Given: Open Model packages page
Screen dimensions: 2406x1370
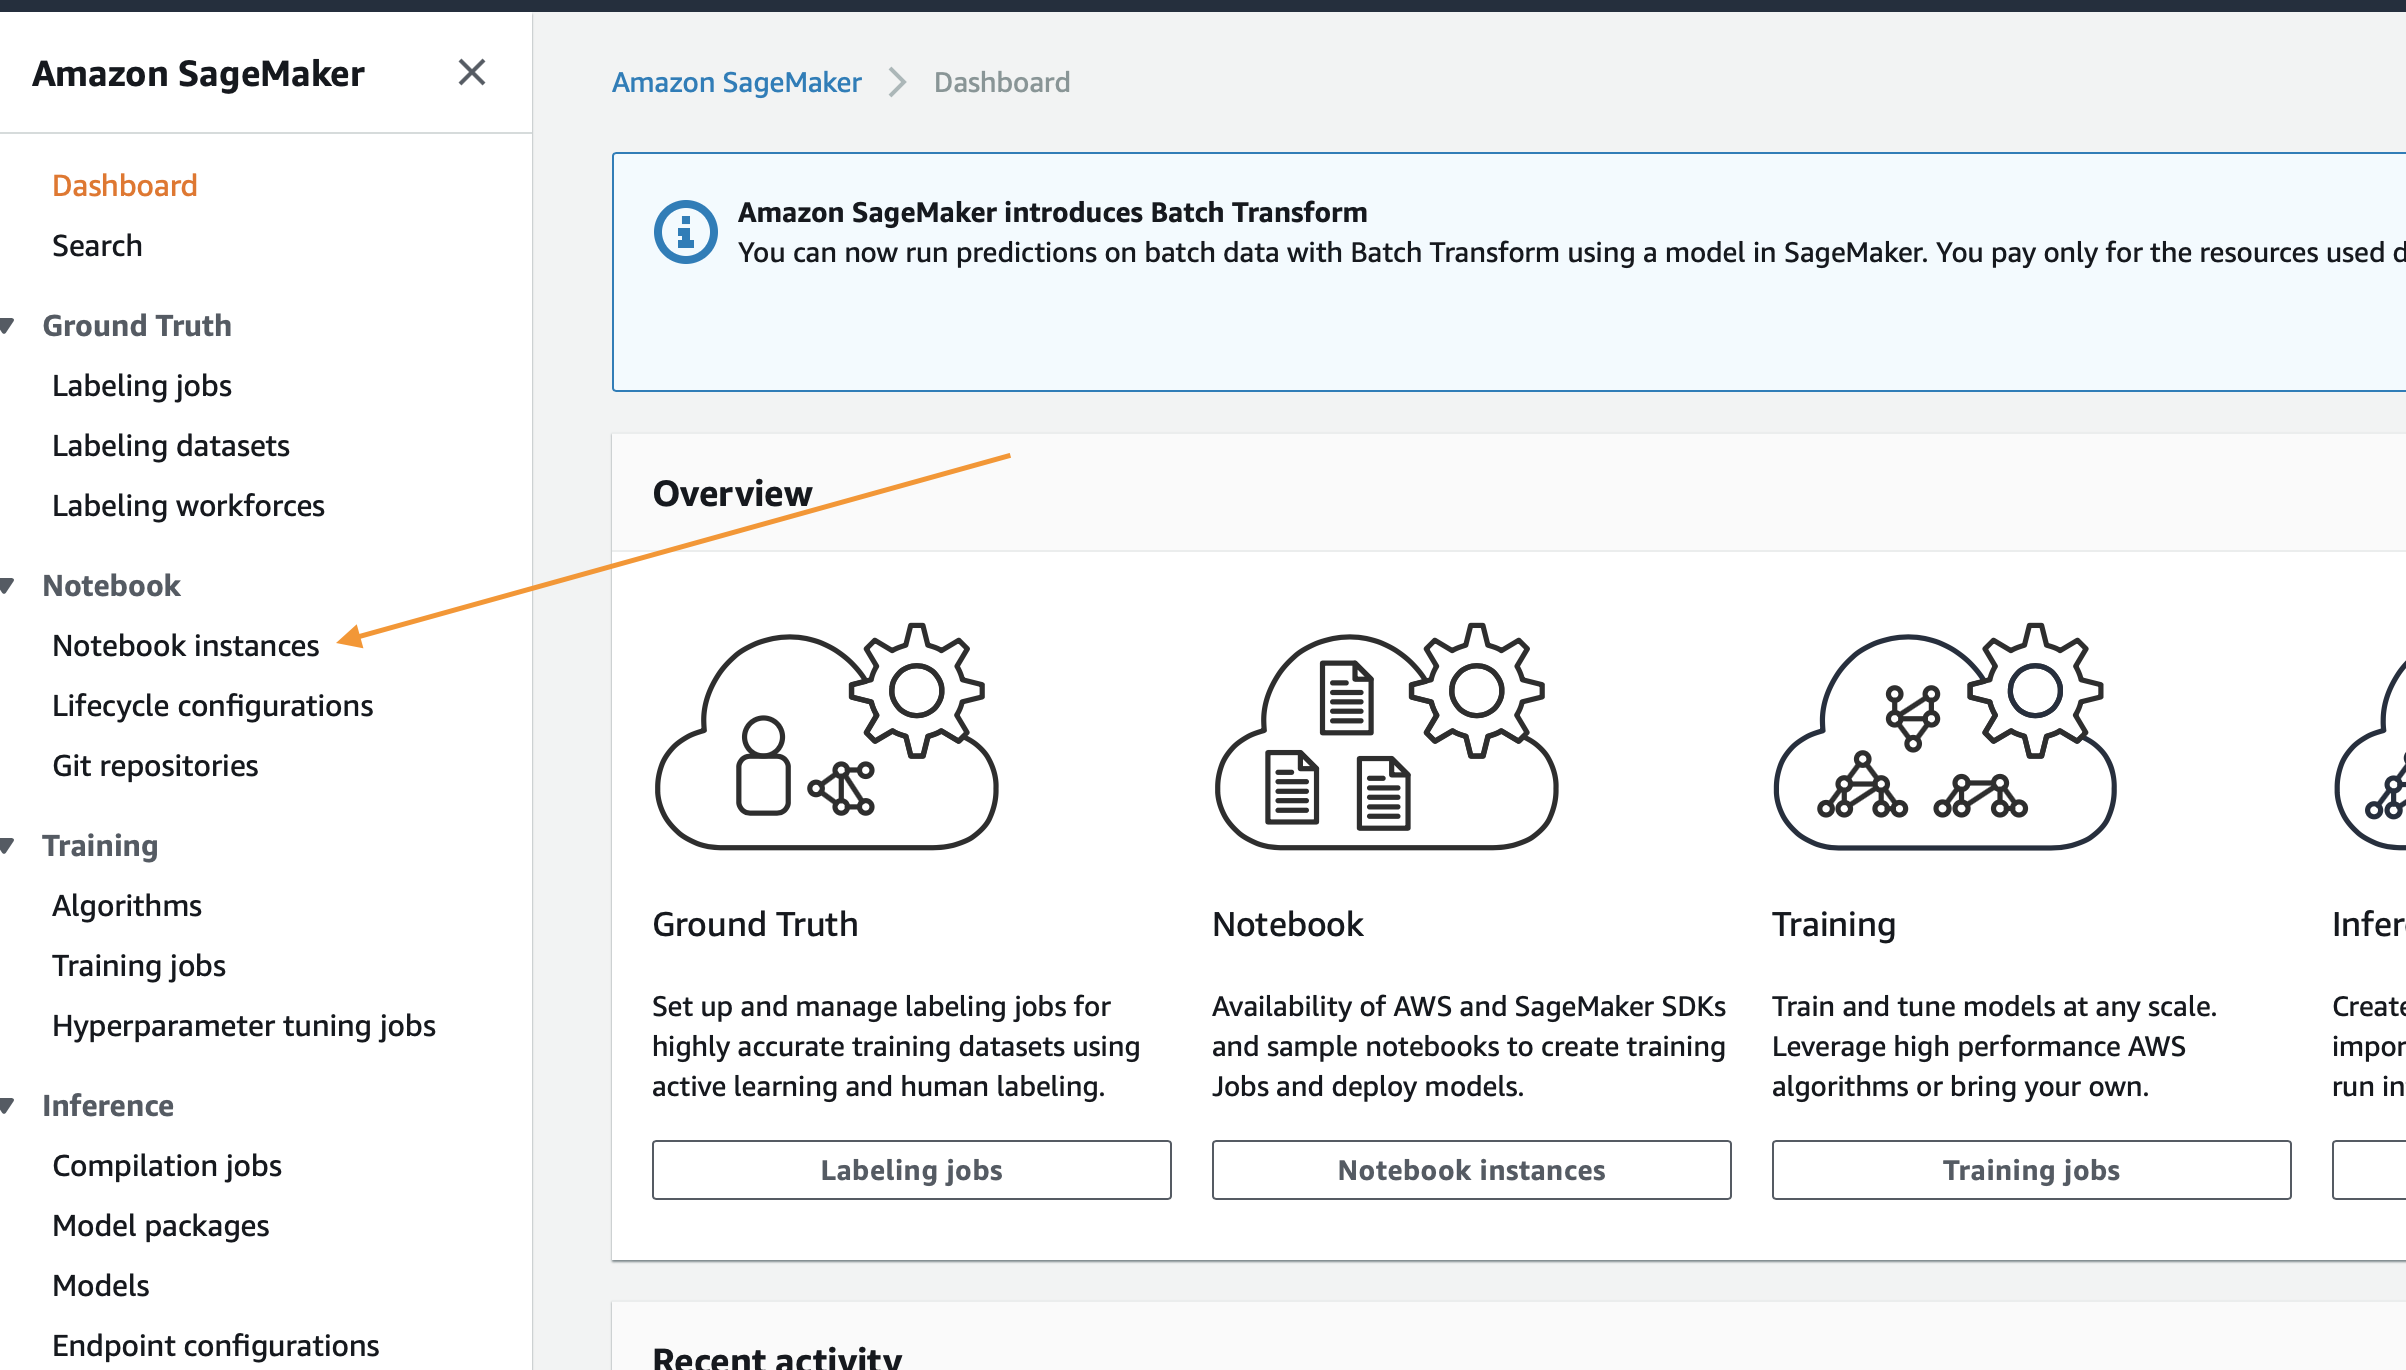Looking at the screenshot, I should pos(161,1226).
